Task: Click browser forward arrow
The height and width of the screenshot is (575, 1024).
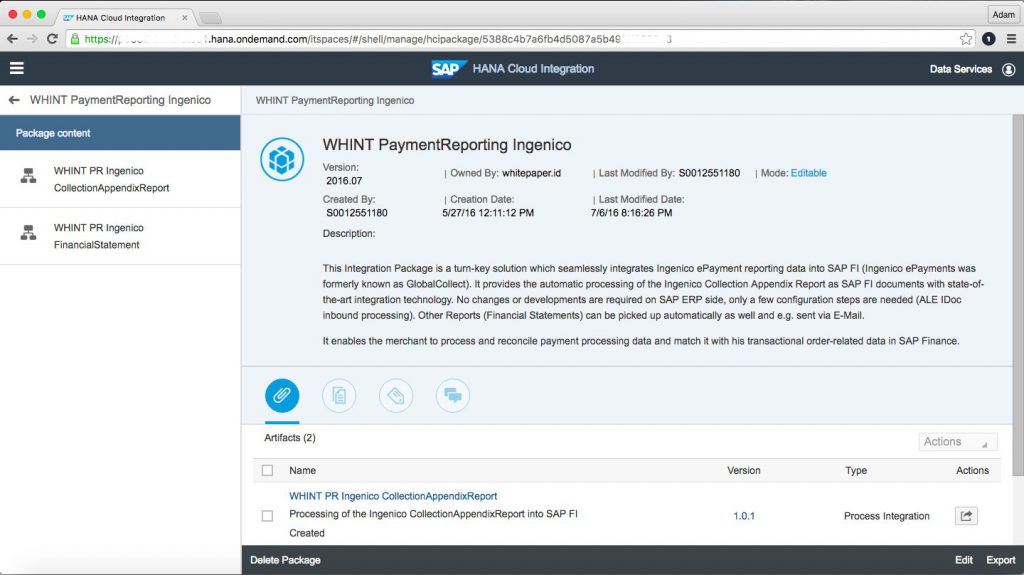Action: pyautogui.click(x=32, y=39)
